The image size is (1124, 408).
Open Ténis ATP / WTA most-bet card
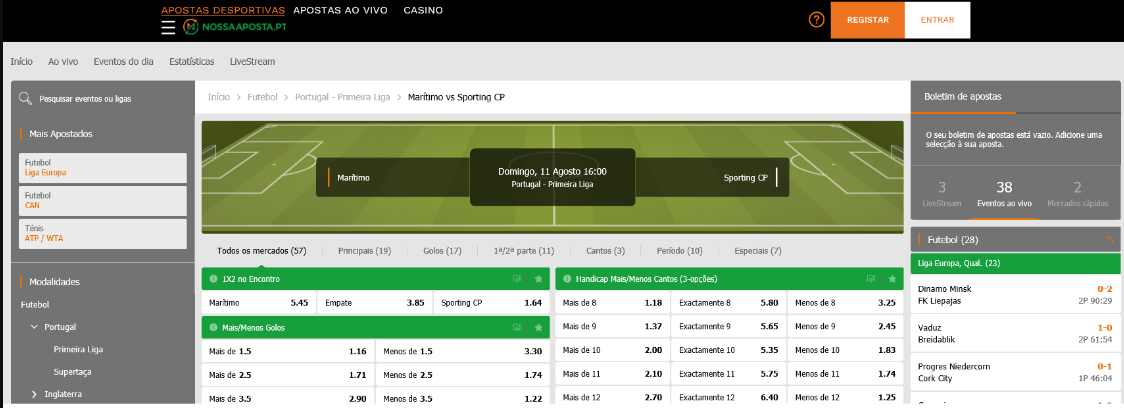(x=103, y=233)
